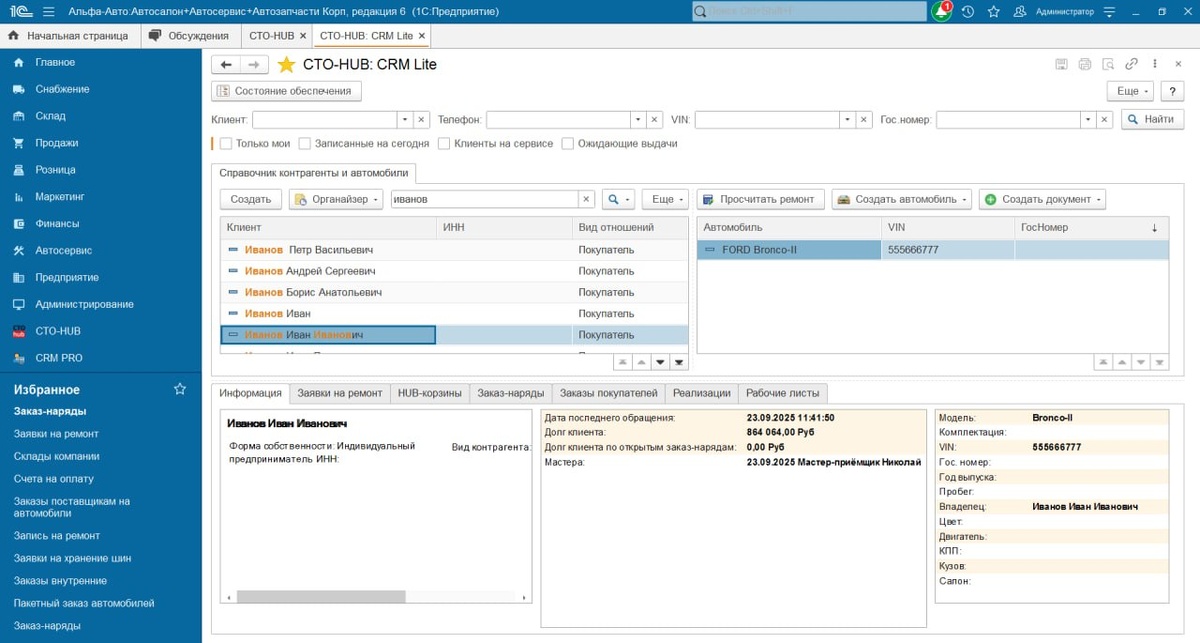Click the Просчитать ремонт button

(x=761, y=199)
